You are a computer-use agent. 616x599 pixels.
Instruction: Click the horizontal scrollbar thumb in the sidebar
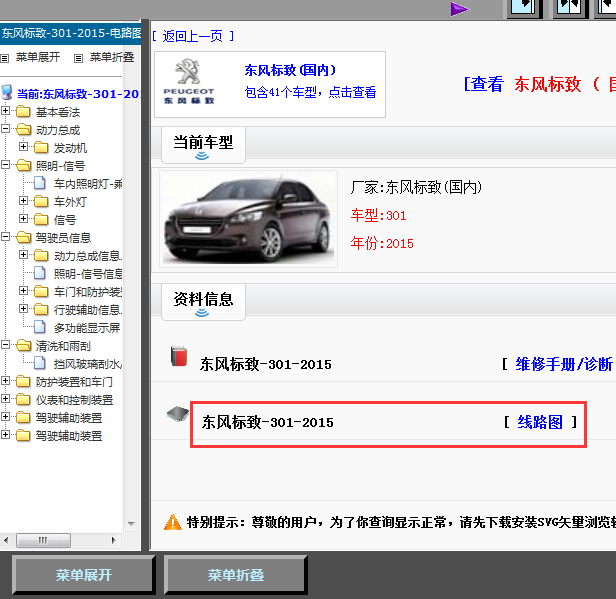43,540
